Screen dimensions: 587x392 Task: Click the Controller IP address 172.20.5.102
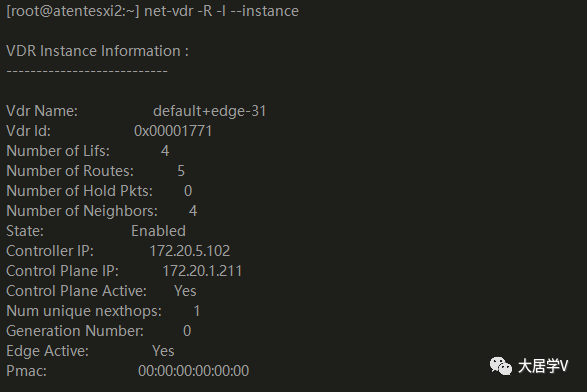190,251
